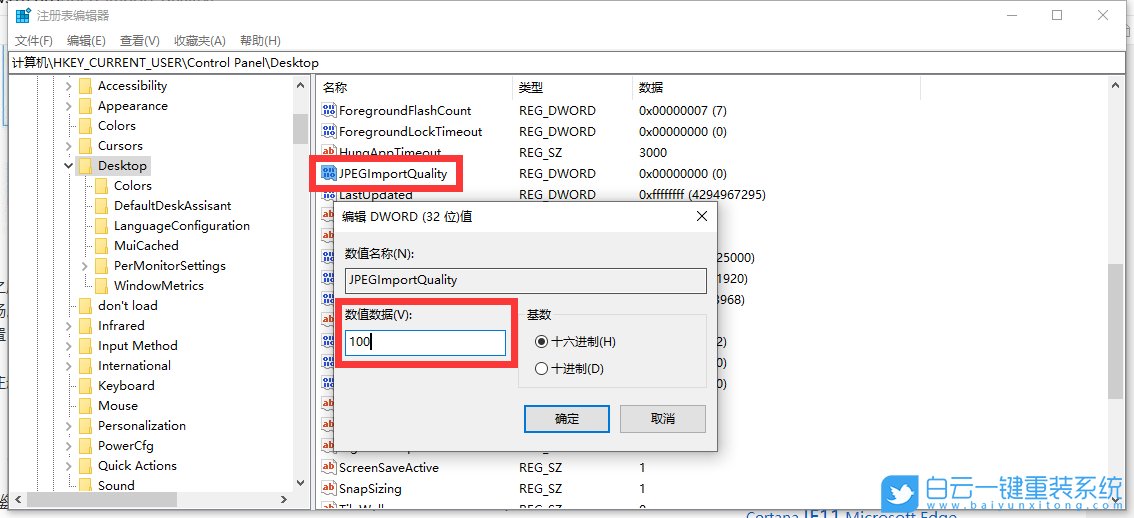This screenshot has height=518, width=1134.
Task: Click the MuiCached folder icon
Action: (x=101, y=245)
